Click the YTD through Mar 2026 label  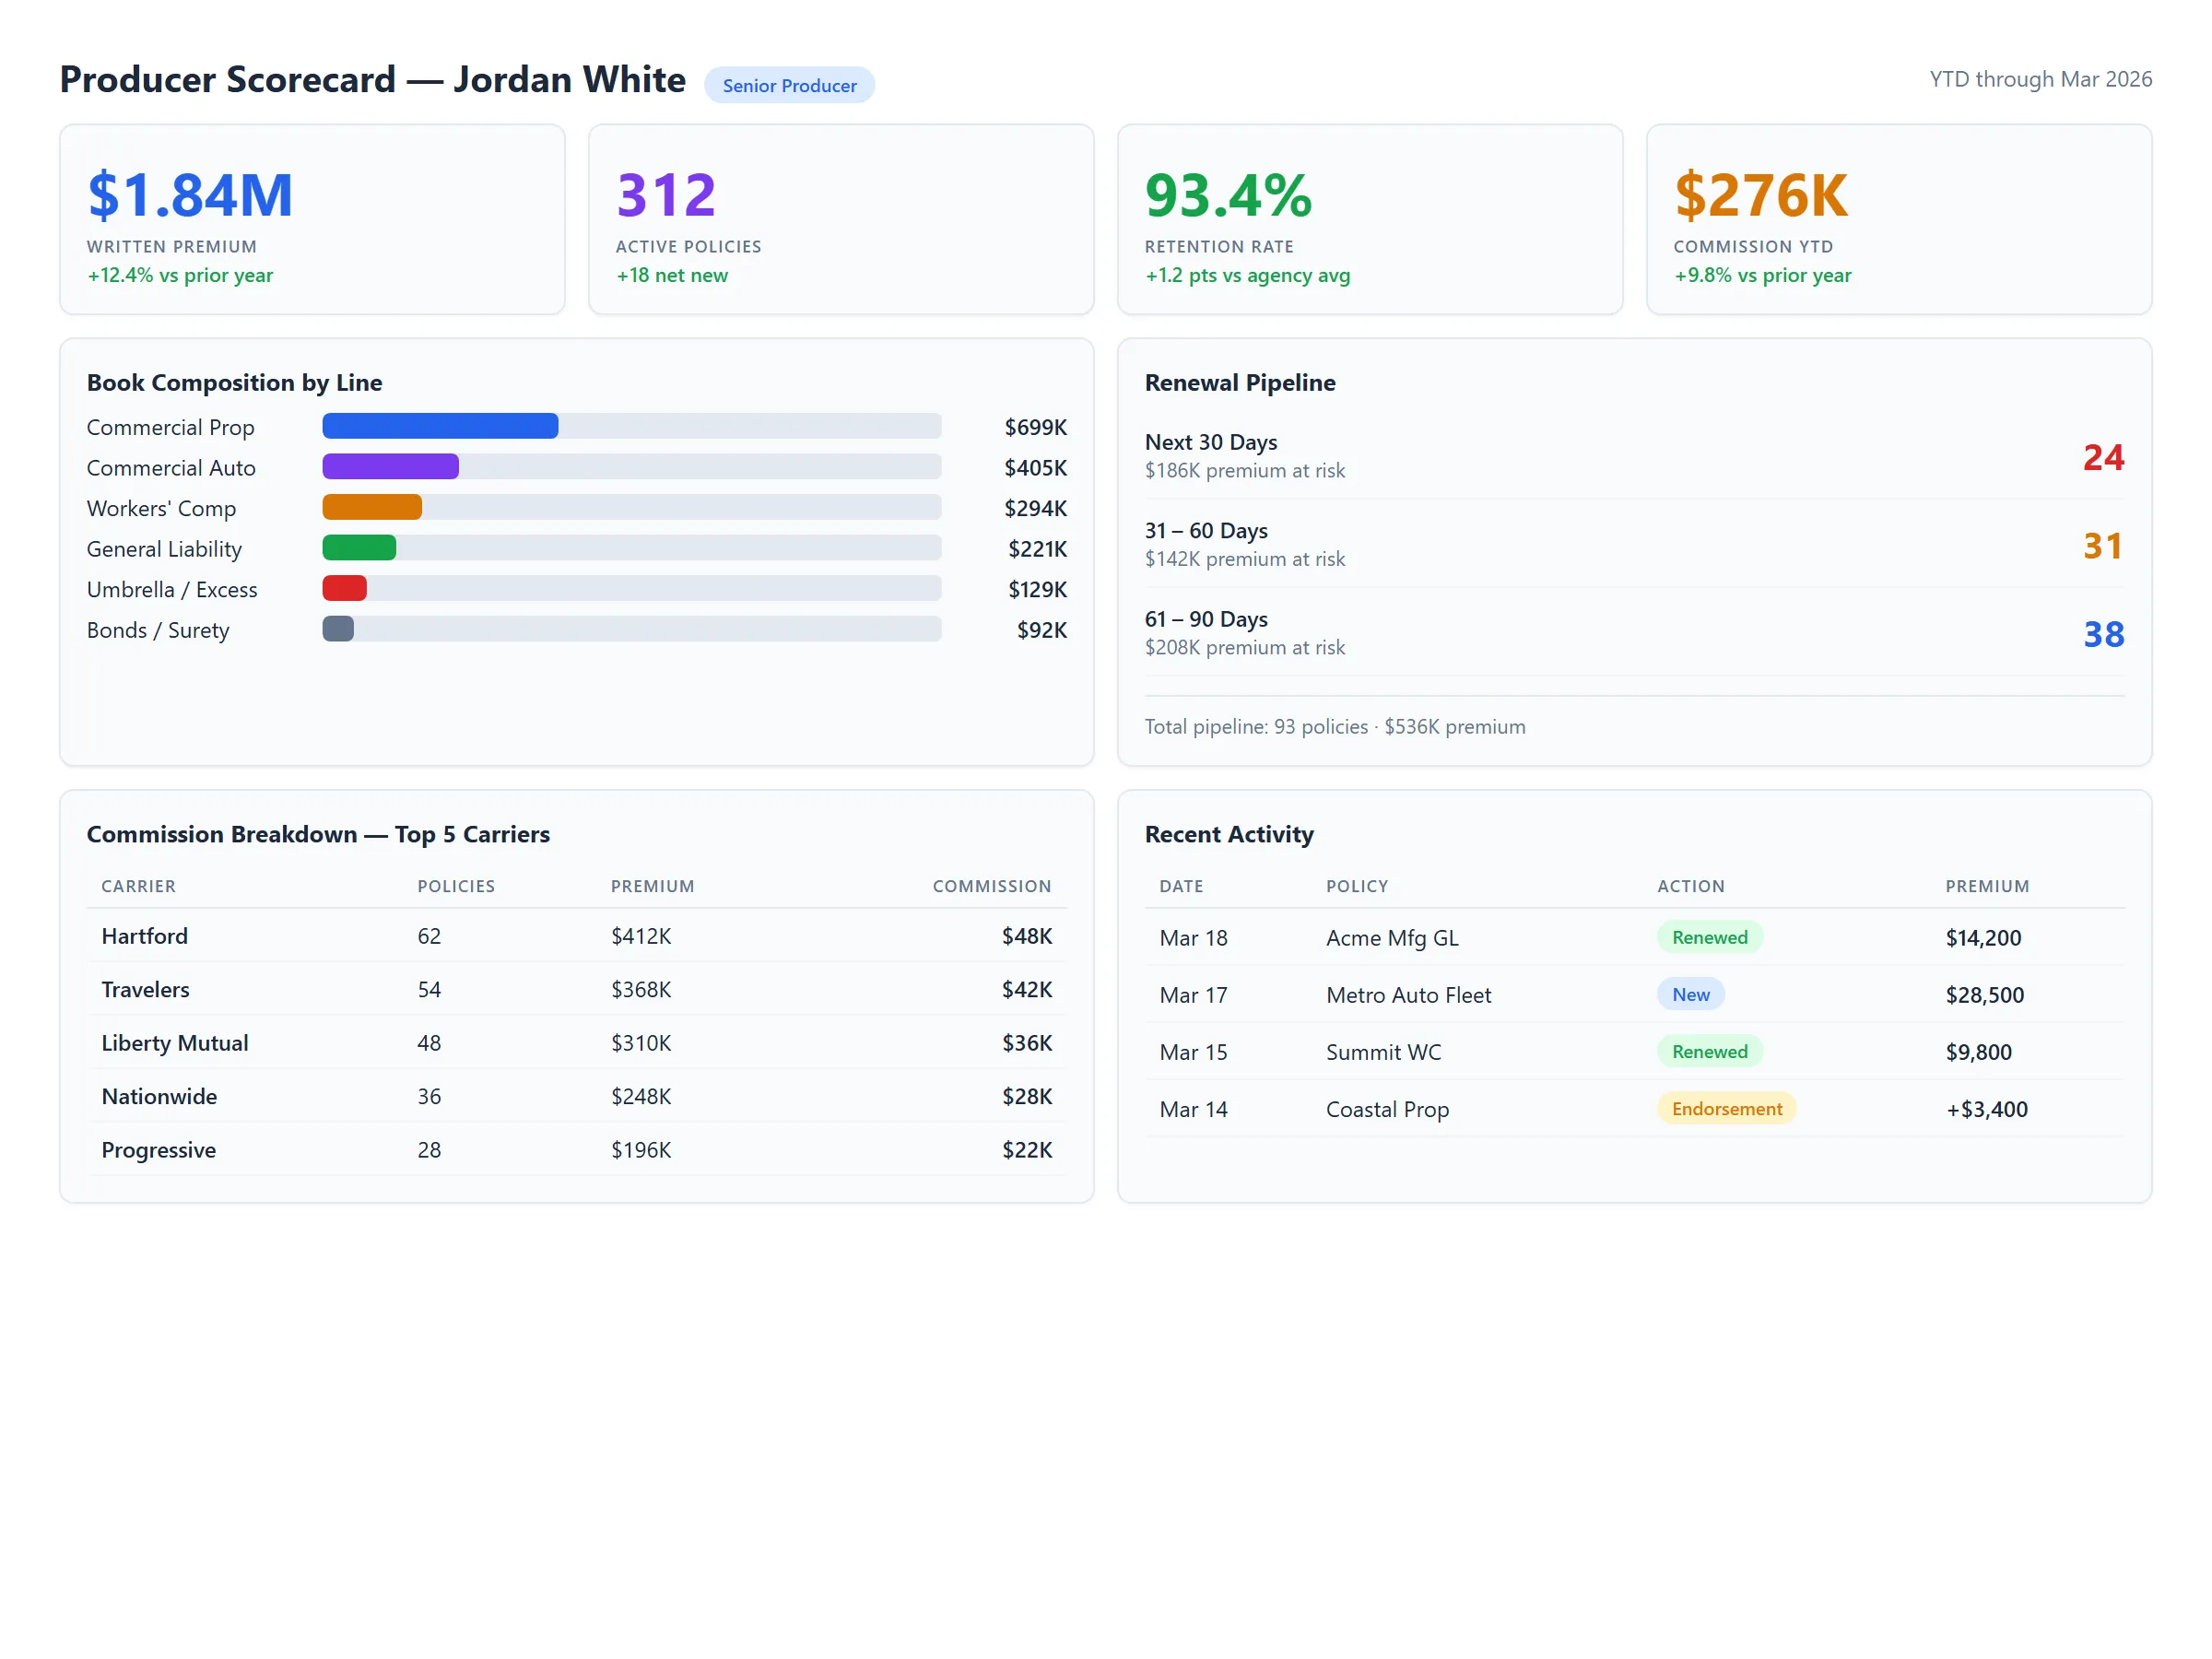pyautogui.click(x=2038, y=78)
